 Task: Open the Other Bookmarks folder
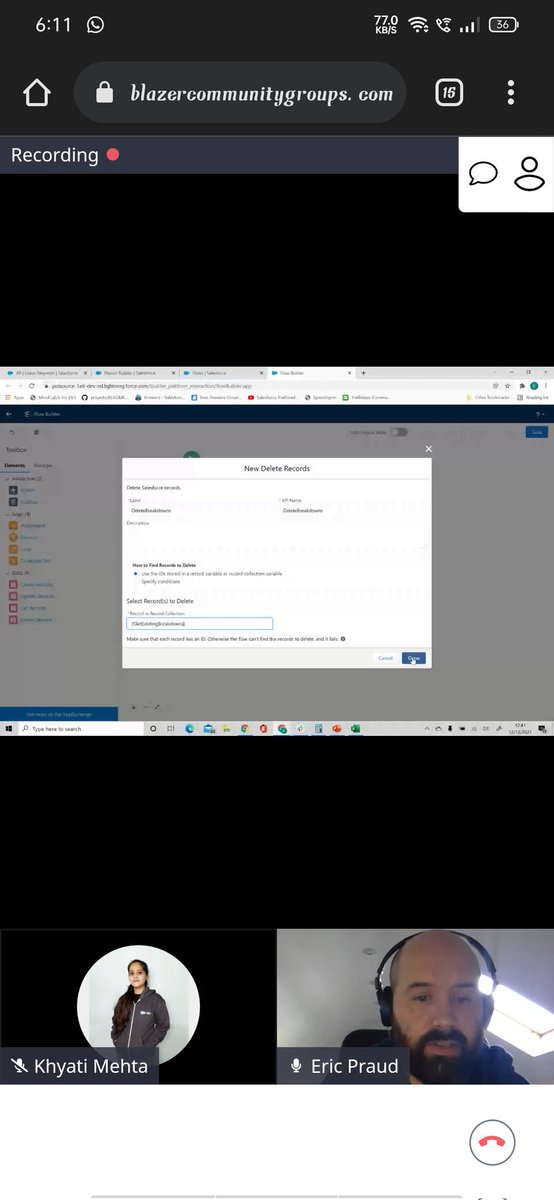point(487,397)
